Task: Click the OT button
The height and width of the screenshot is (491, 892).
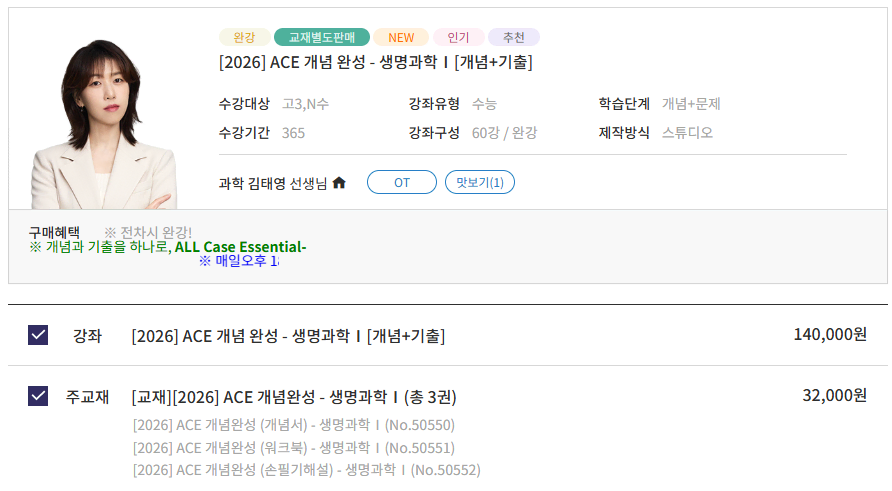Action: 402,183
